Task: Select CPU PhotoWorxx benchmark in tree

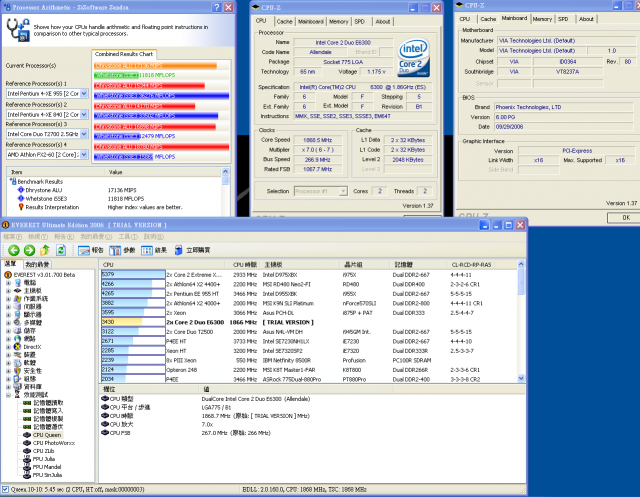Action: (x=54, y=443)
